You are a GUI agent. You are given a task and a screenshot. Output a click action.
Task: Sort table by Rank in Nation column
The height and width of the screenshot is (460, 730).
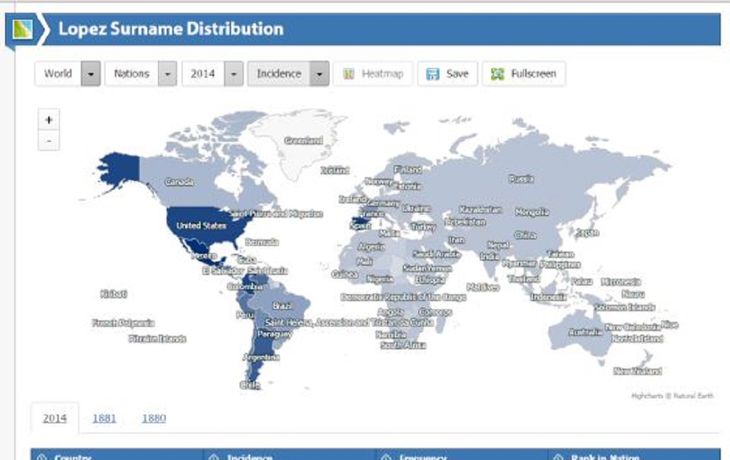(635, 455)
